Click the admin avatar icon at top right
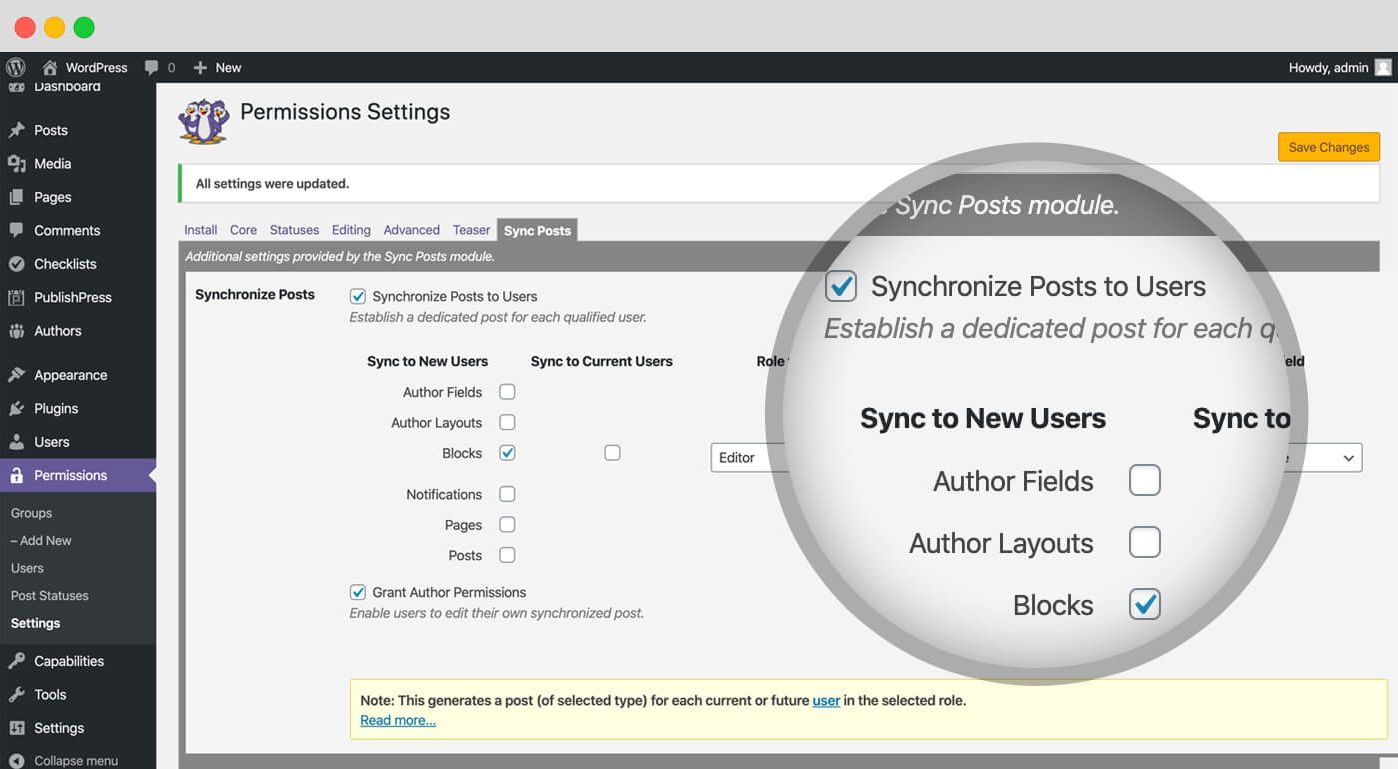The width and height of the screenshot is (1398, 769). click(1383, 67)
